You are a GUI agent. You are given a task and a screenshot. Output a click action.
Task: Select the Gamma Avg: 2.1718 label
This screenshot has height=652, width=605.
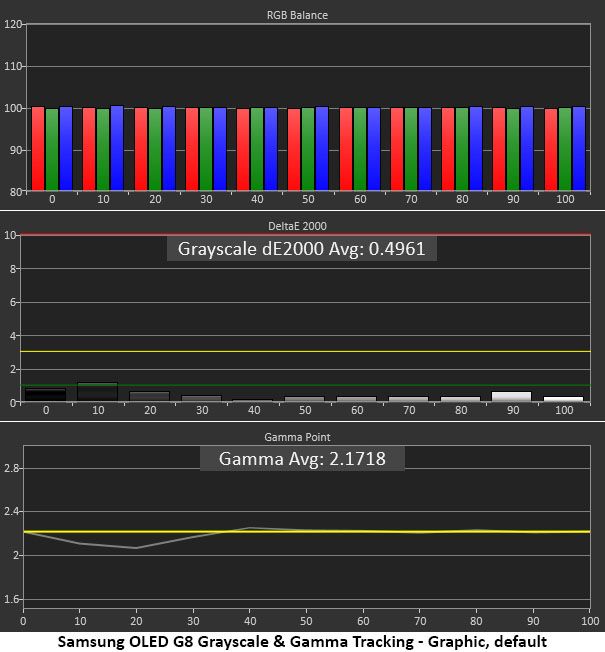[x=302, y=459]
